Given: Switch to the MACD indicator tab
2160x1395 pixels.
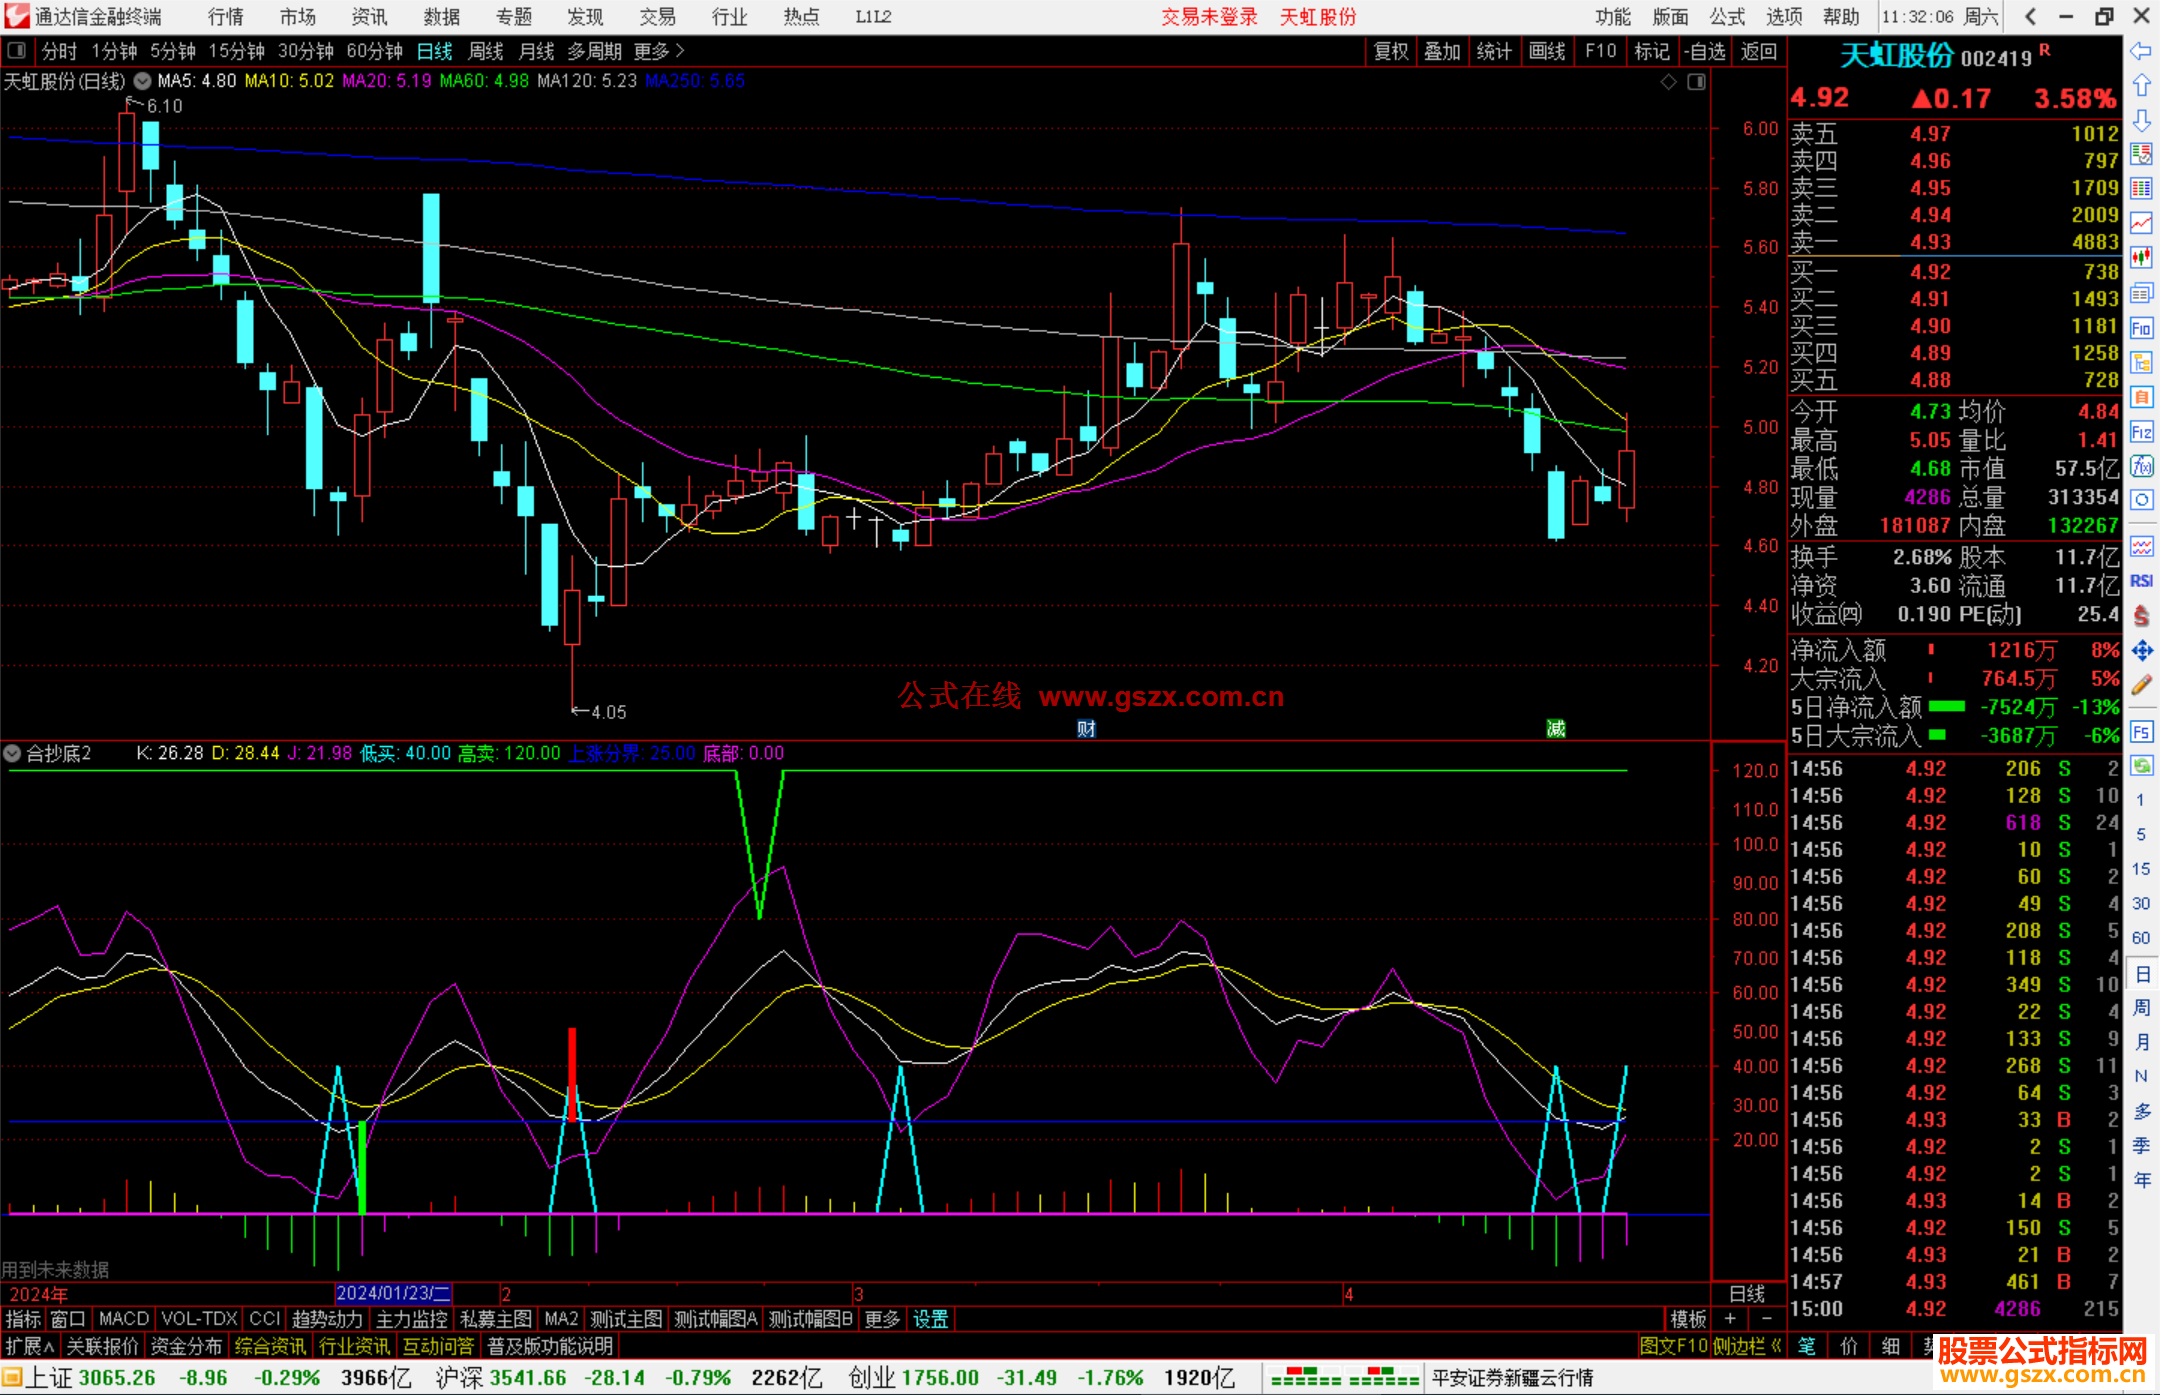Looking at the screenshot, I should pos(123,1319).
